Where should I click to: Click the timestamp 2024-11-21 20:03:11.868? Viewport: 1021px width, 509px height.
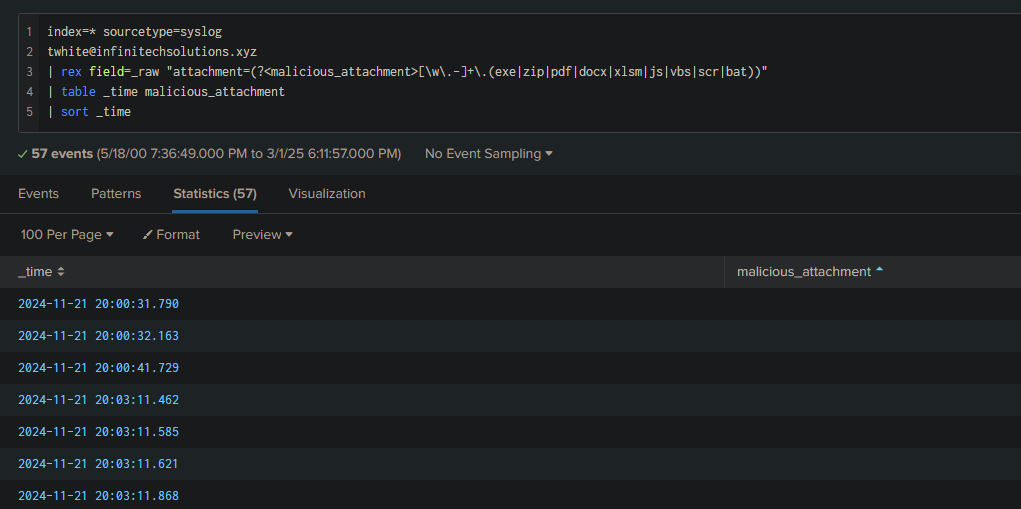coord(98,496)
